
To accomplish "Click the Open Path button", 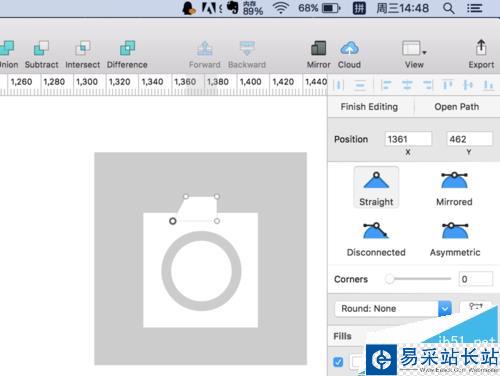I will tap(457, 107).
